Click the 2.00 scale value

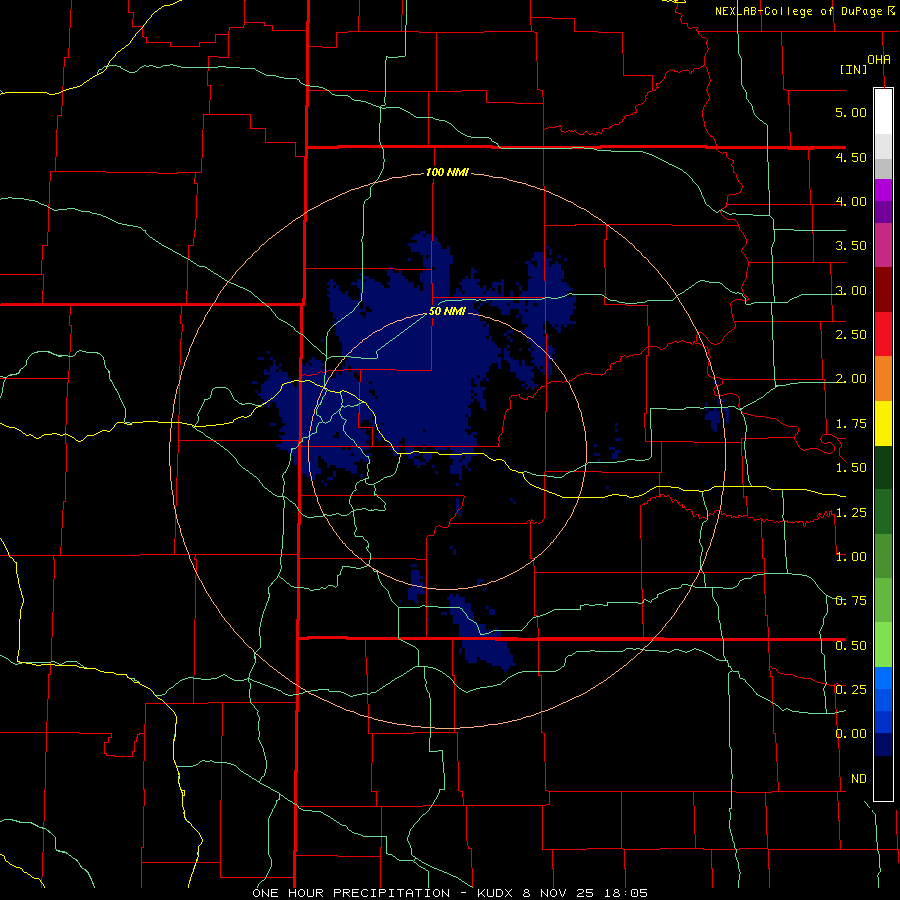851,379
